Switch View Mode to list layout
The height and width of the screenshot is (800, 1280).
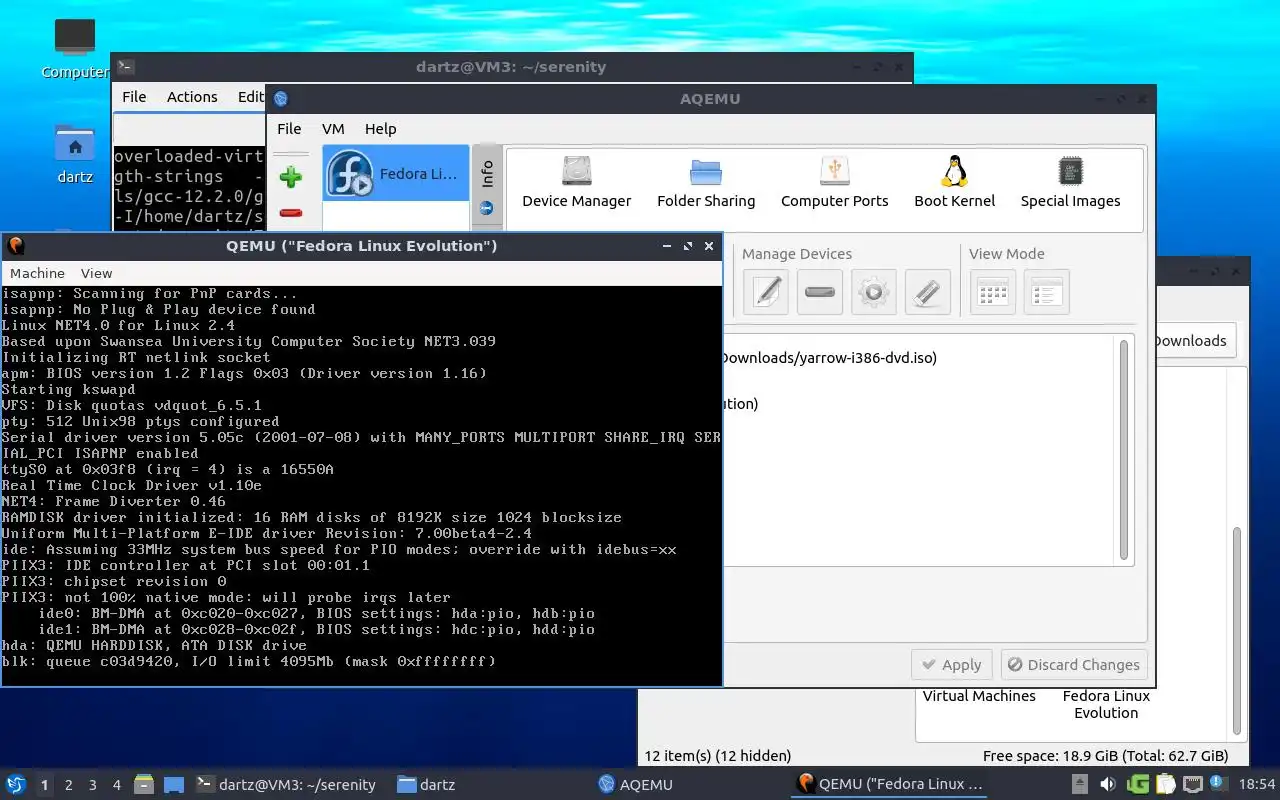click(1046, 292)
